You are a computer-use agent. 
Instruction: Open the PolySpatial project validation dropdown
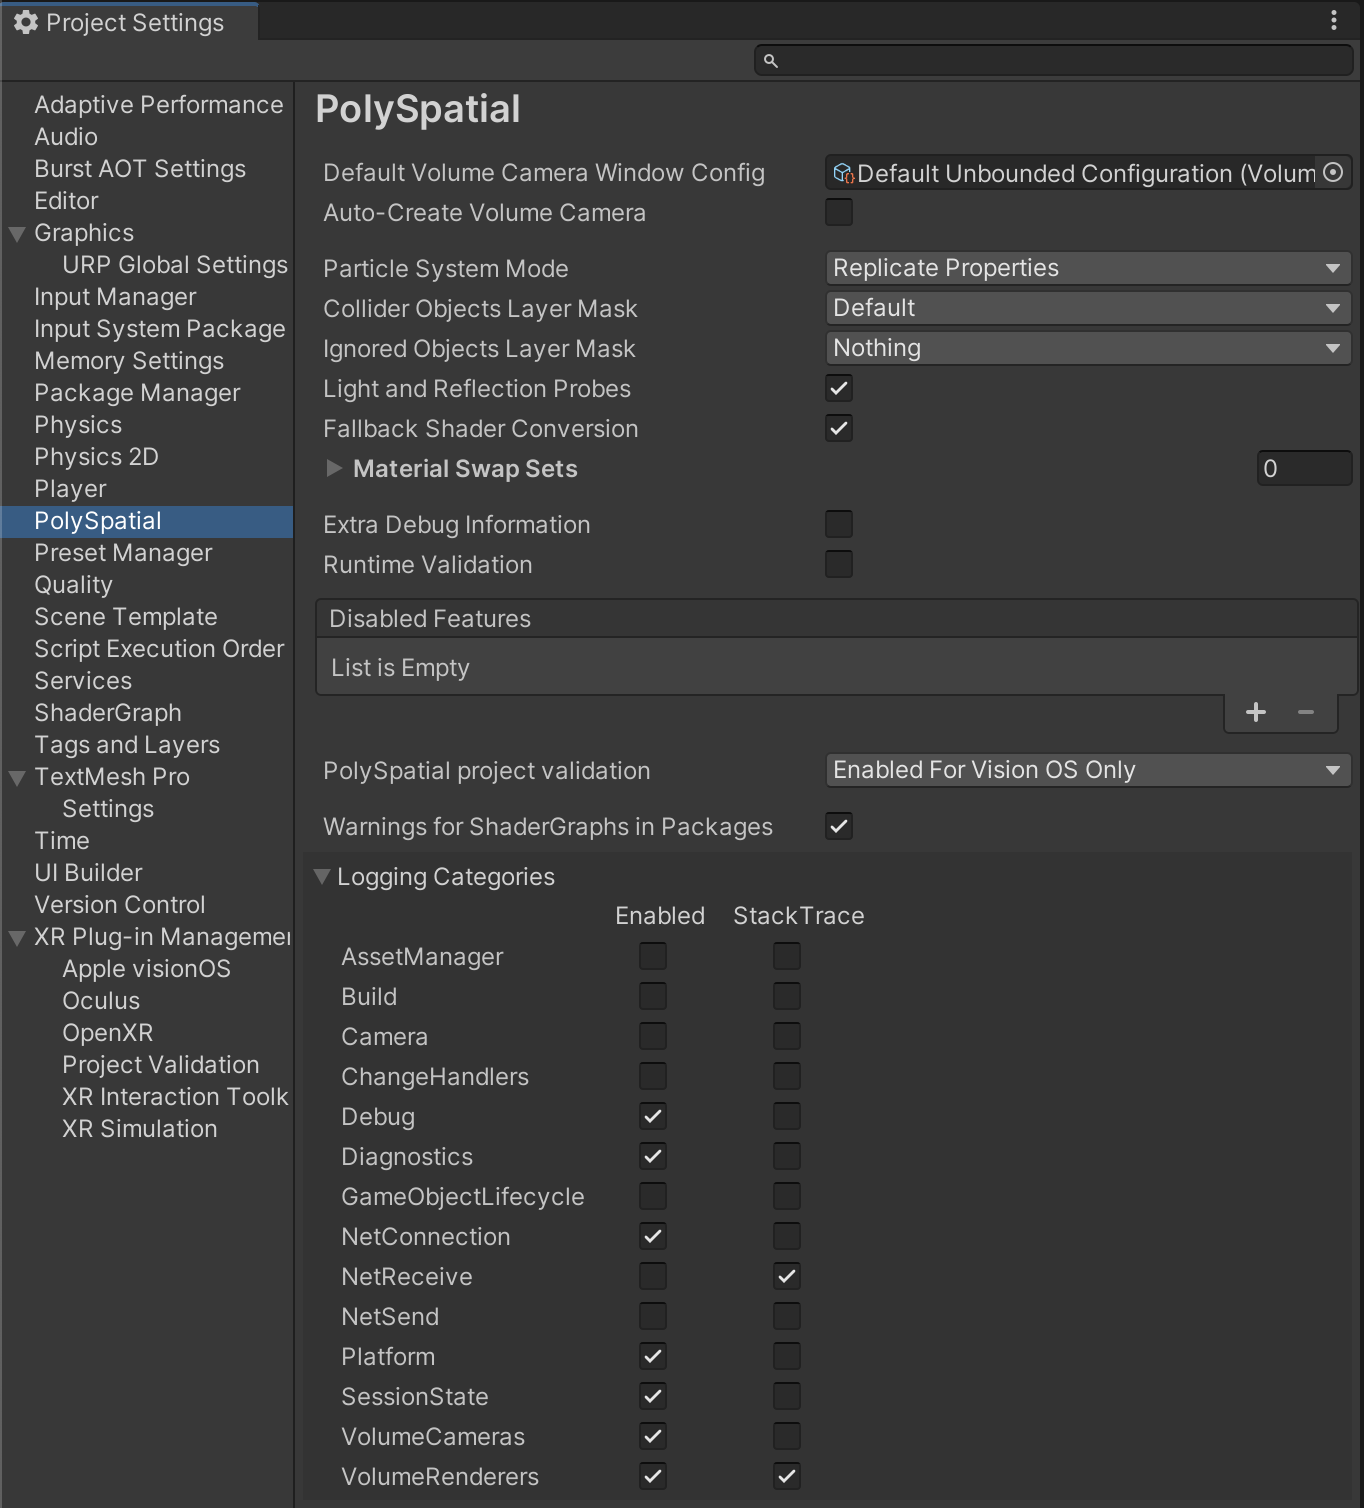(1087, 770)
